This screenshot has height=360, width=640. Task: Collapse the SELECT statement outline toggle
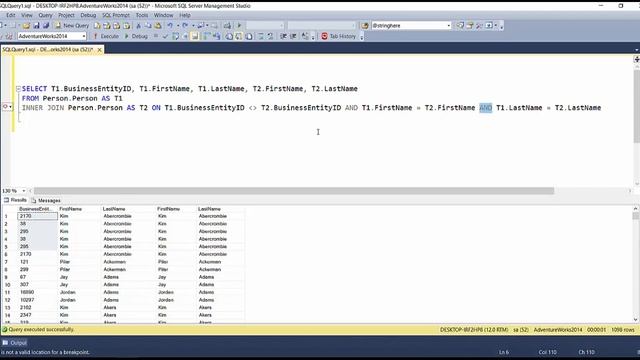coord(18,89)
